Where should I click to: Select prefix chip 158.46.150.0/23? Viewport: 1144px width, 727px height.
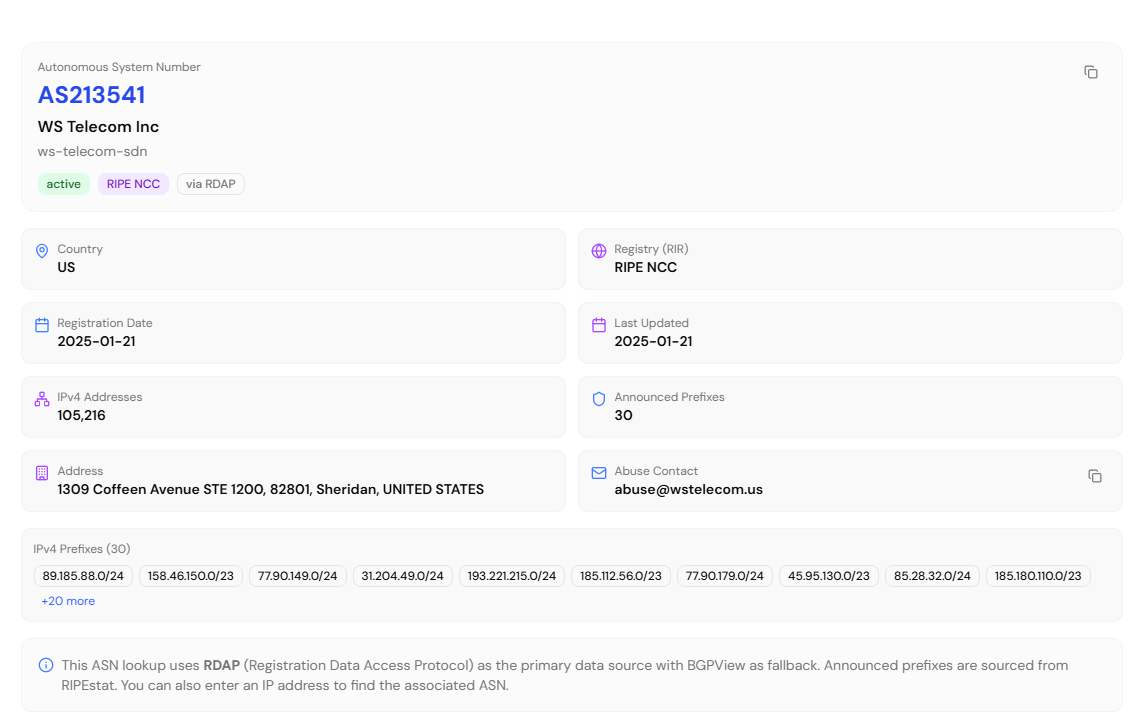click(x=190, y=576)
